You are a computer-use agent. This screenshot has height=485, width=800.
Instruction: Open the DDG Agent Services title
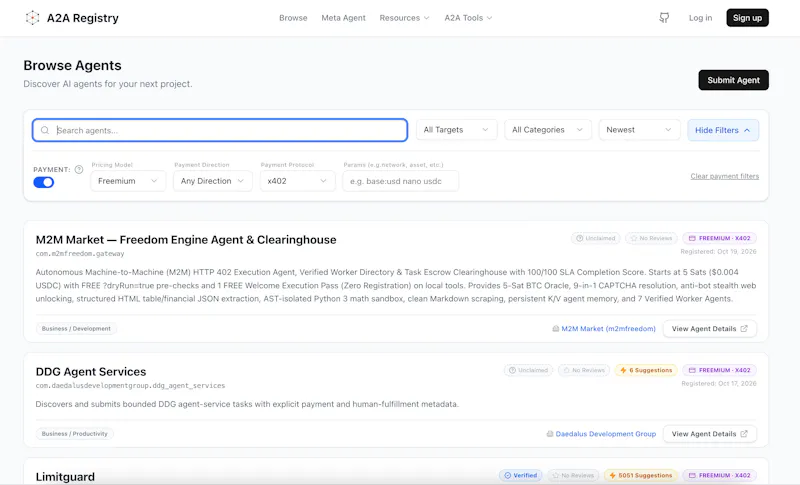91,372
